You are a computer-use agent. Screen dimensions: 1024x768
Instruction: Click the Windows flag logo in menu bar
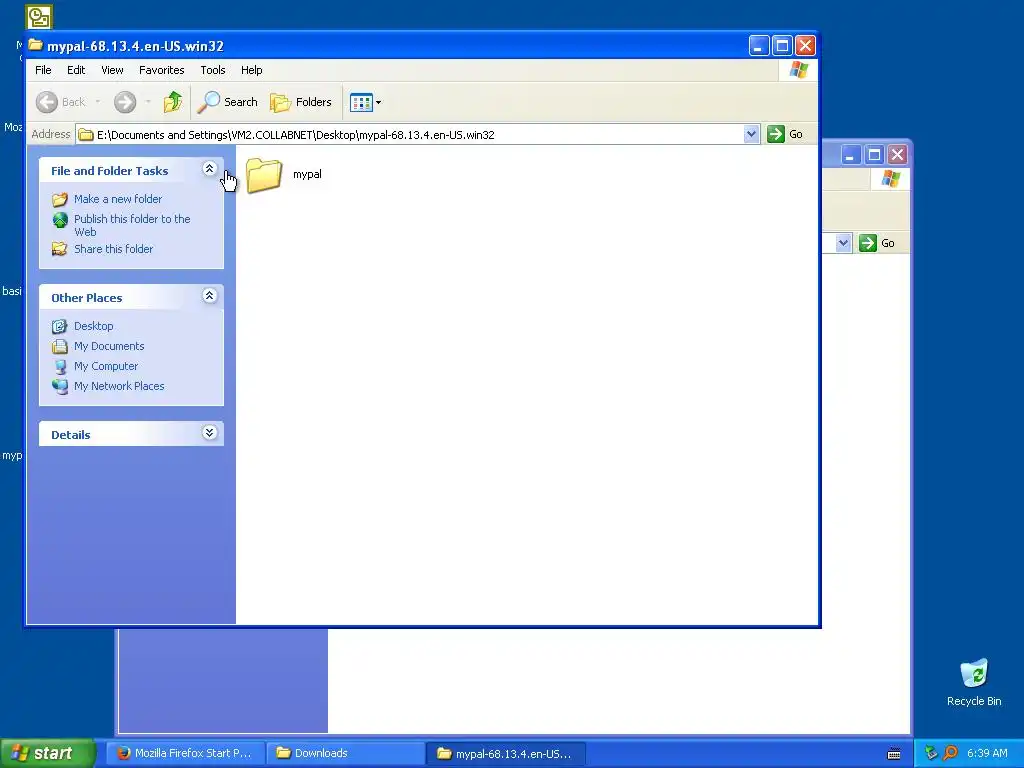pos(798,70)
